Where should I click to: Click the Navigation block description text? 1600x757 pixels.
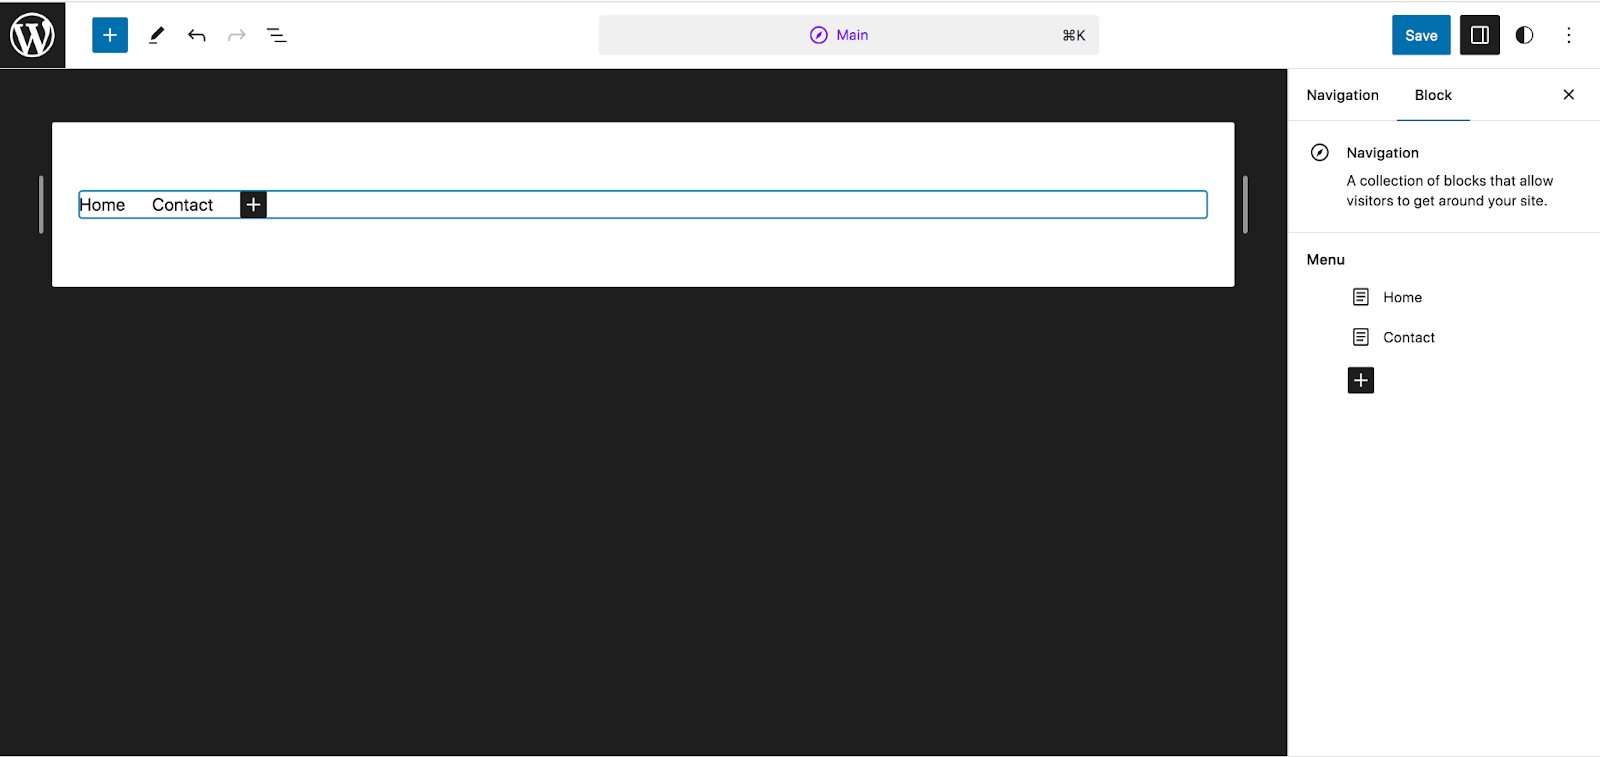(1449, 191)
